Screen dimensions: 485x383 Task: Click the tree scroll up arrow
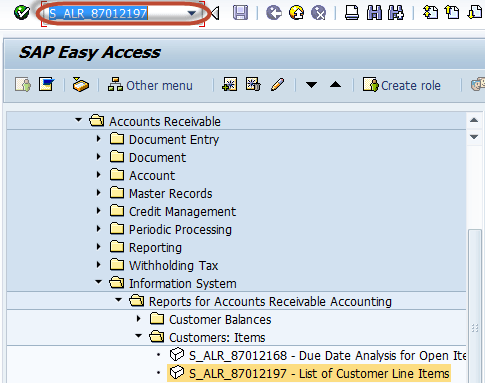click(474, 120)
